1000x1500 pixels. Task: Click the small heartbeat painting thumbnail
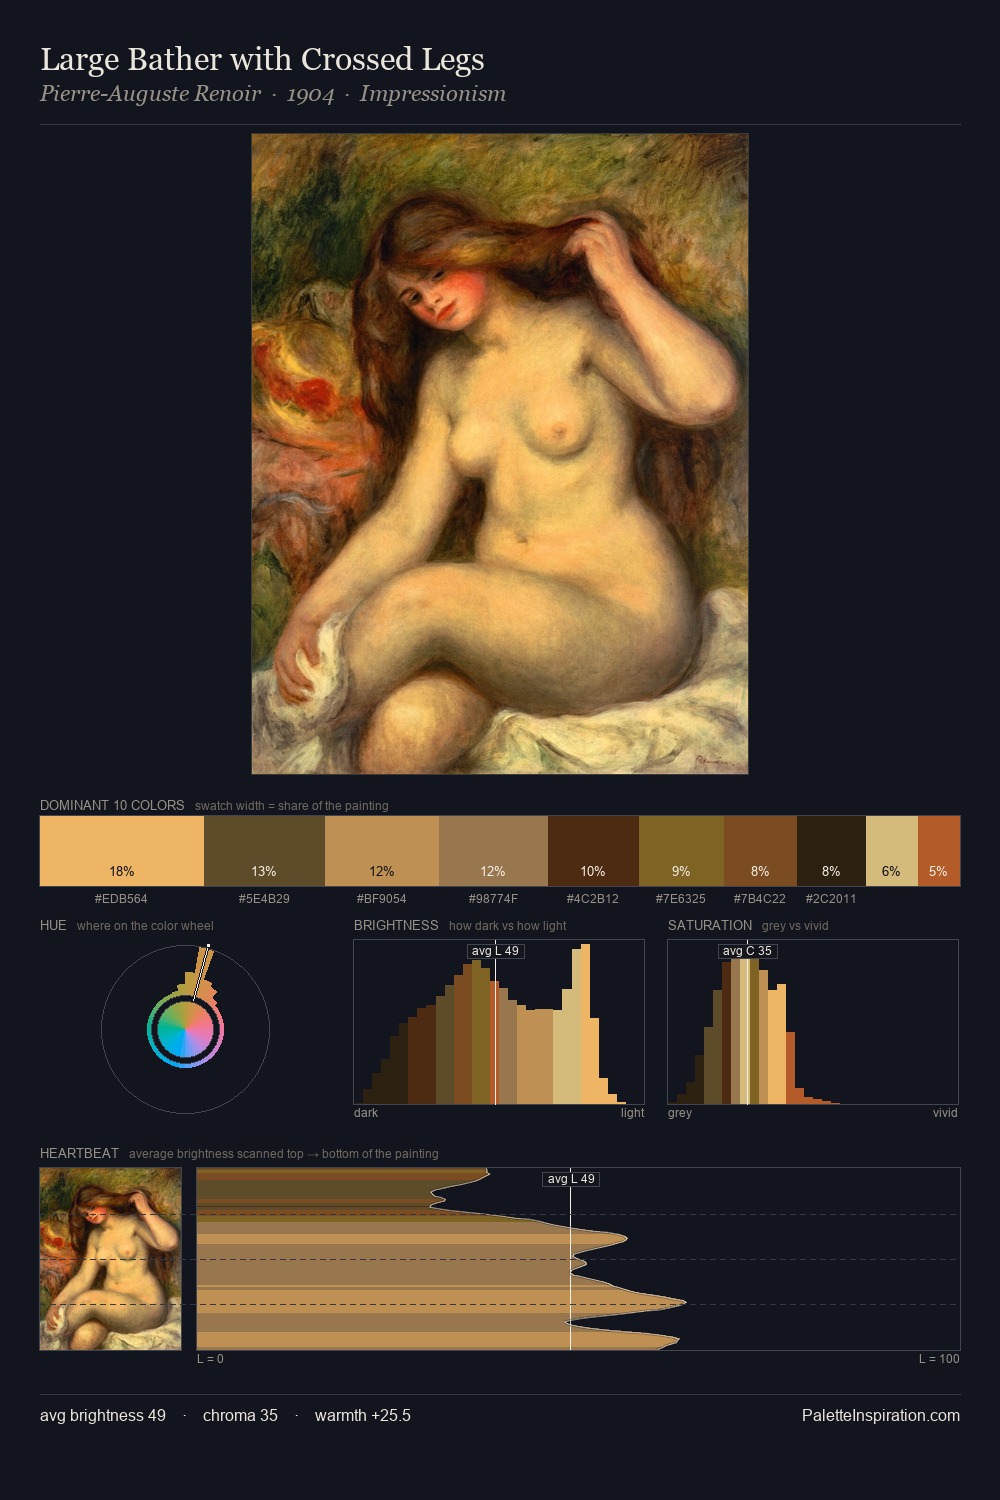tap(110, 1259)
